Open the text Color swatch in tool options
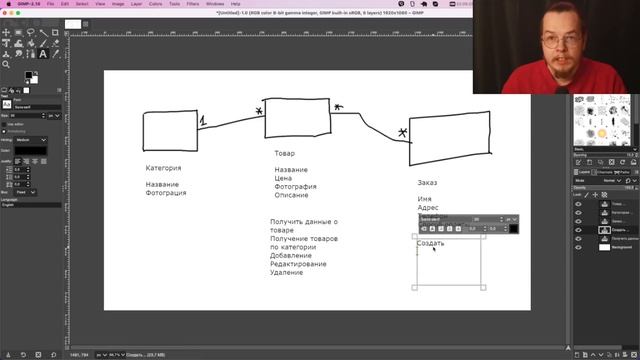Viewport: 640px width, 360px height. point(31,151)
